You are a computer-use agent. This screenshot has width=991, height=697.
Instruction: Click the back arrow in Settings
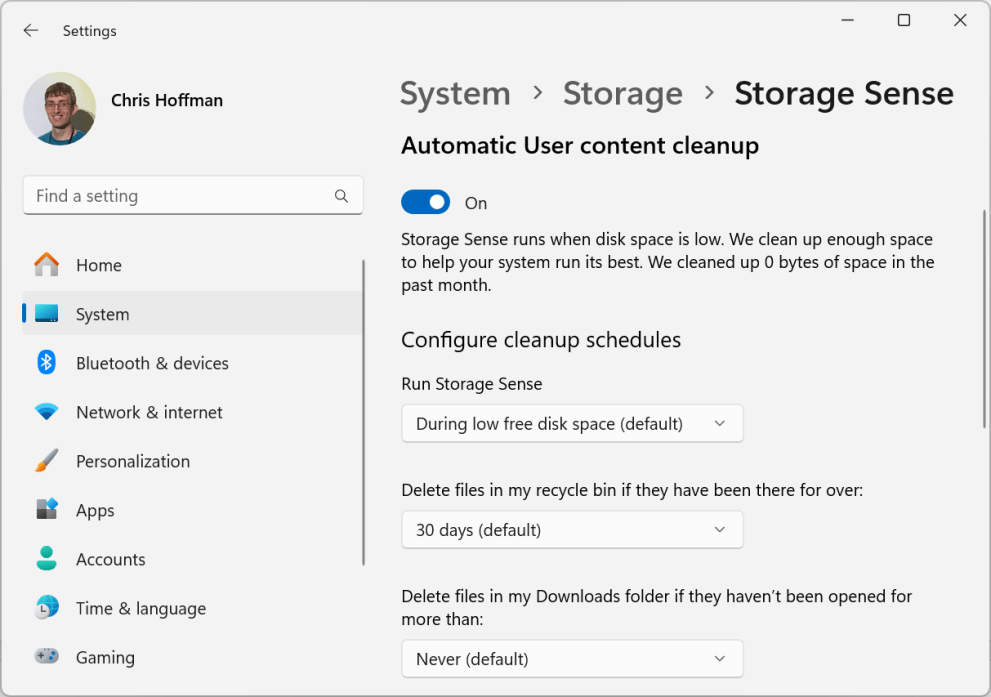[x=30, y=30]
